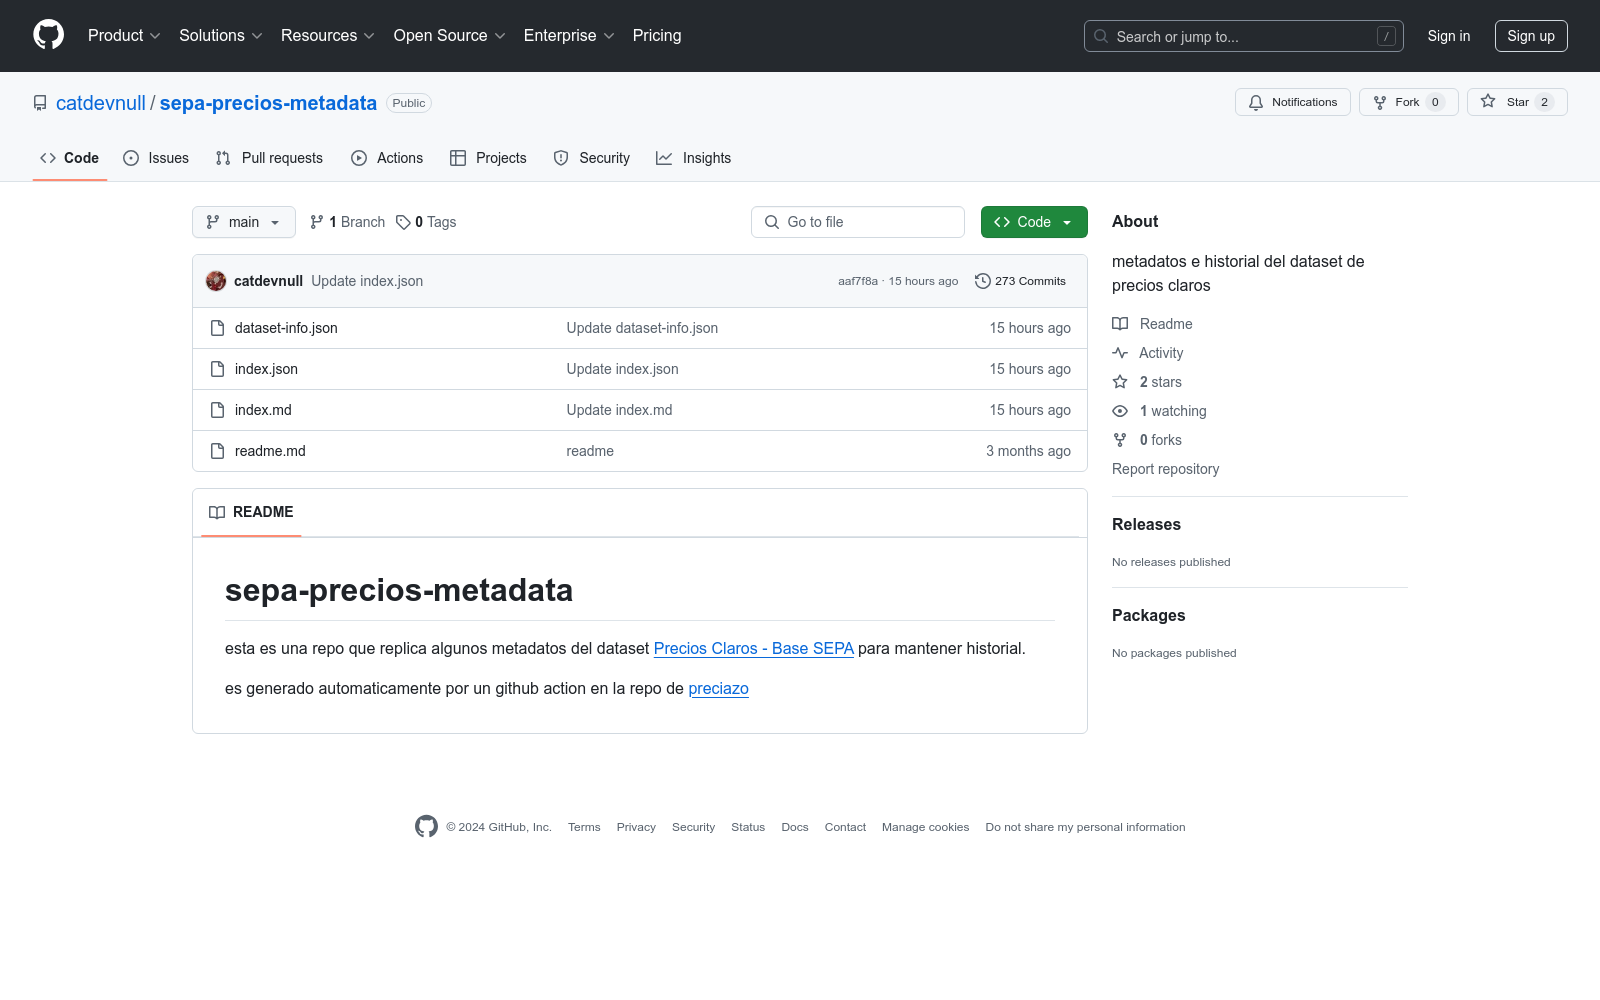Click the Search or jump to field
The image size is (1600, 1000).
click(1244, 36)
